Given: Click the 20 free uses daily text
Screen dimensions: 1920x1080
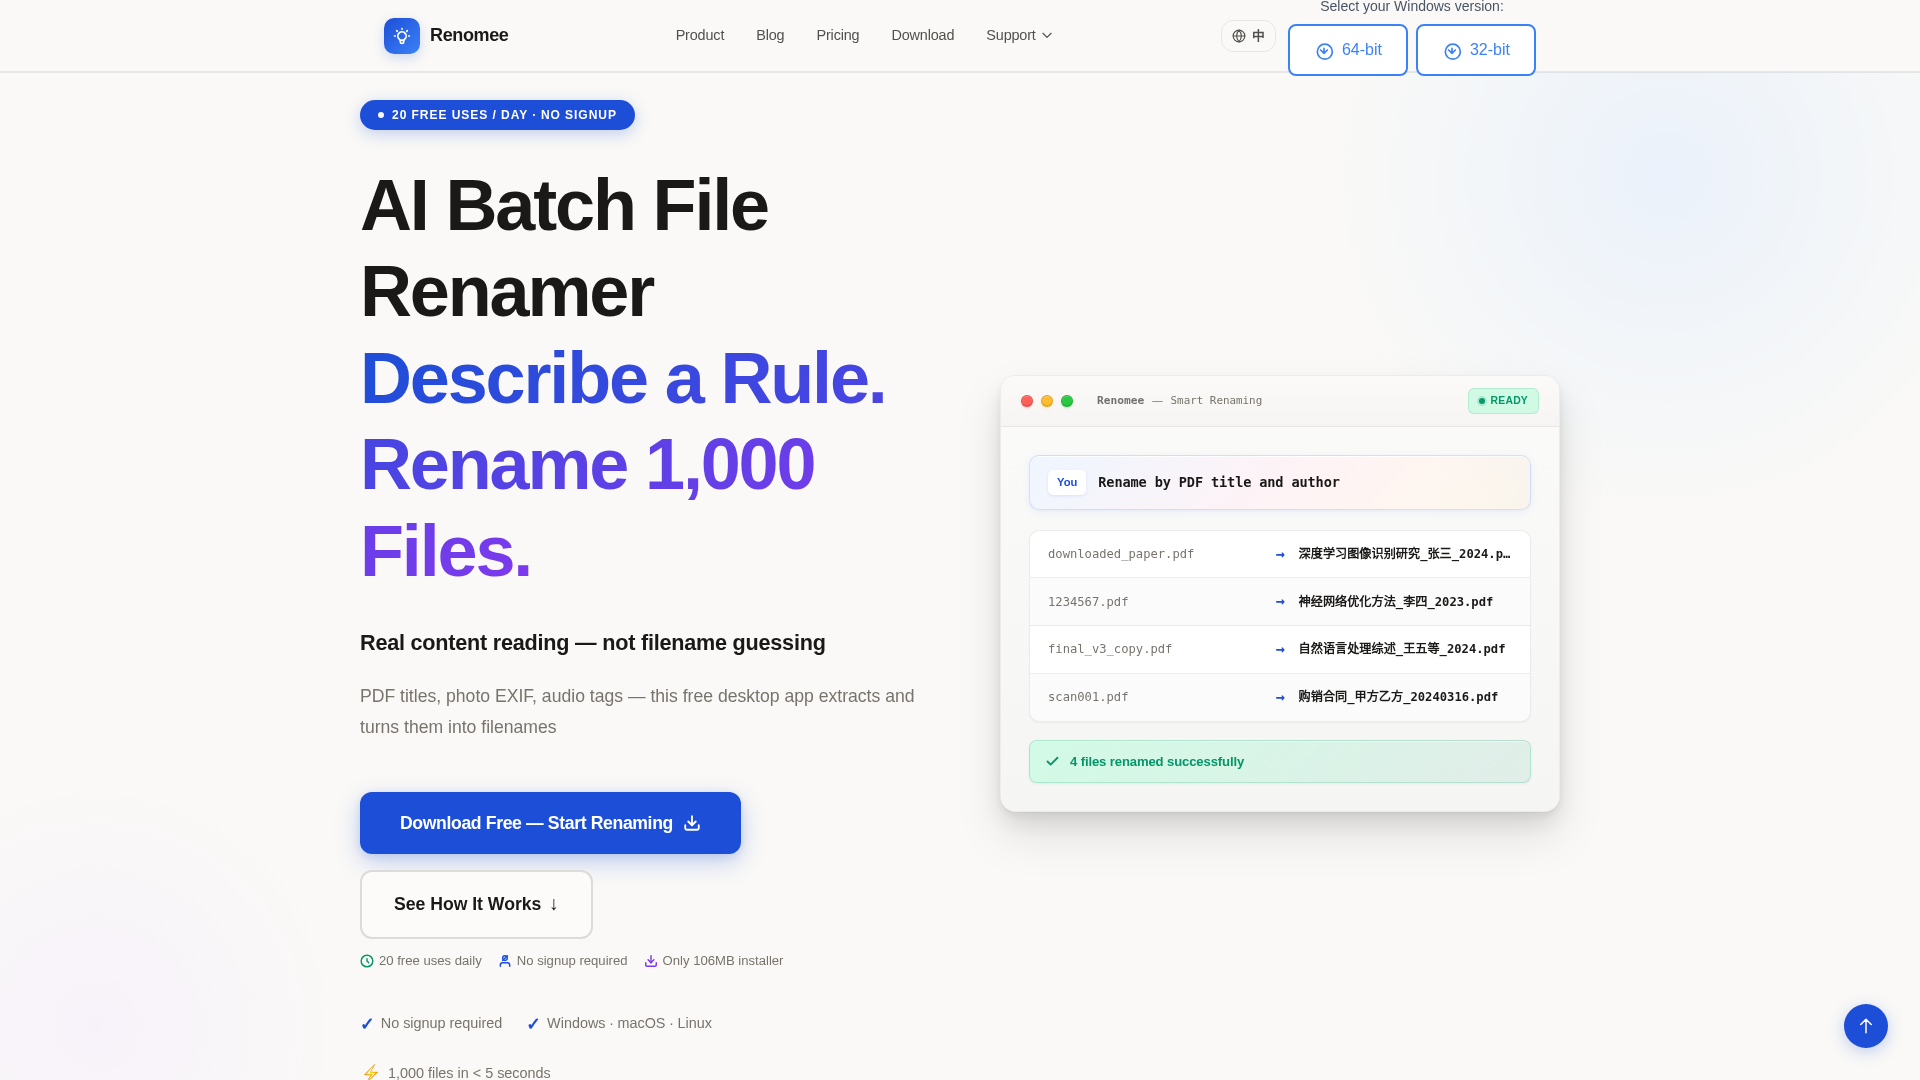Looking at the screenshot, I should point(430,961).
